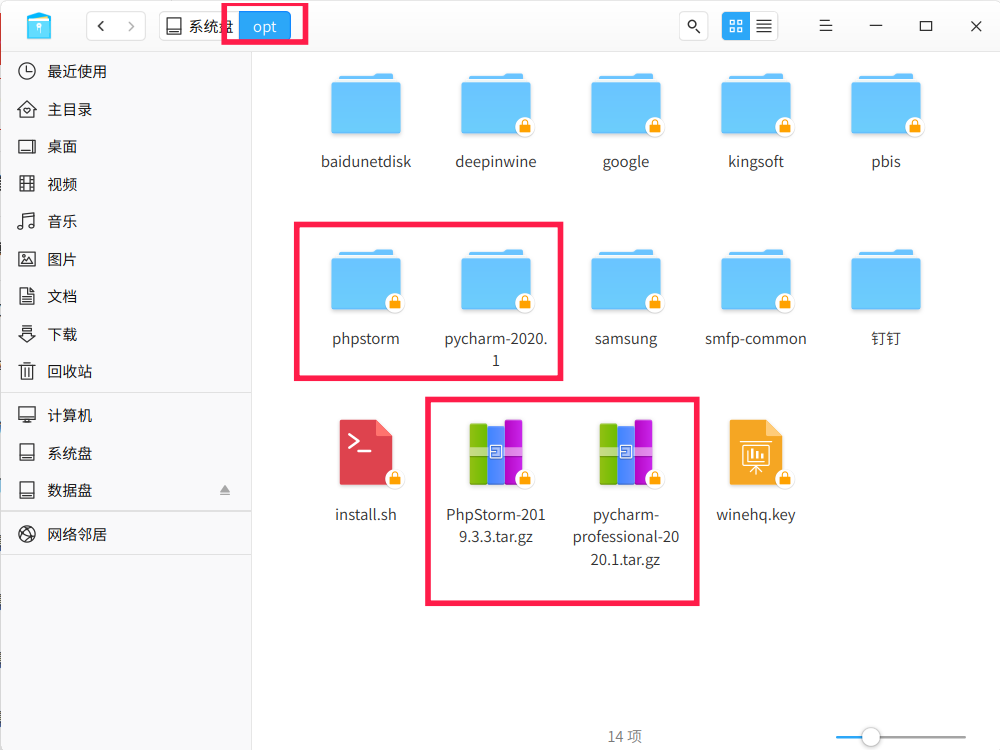Switch to icon grid view
The height and width of the screenshot is (750, 1000).
(x=736, y=26)
